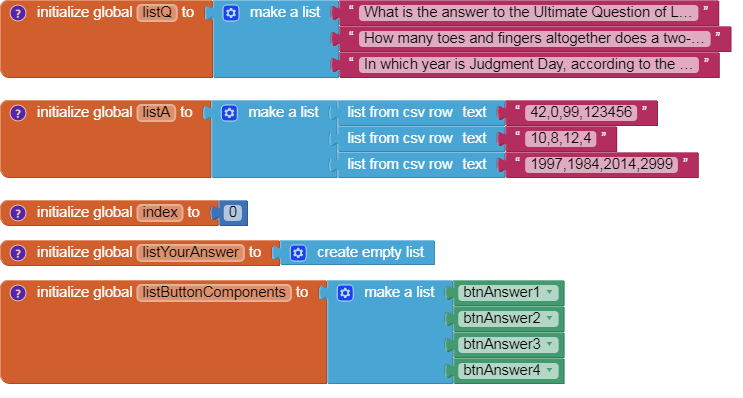
Task: Click the help icon on listButtonComponents block
Action: (x=18, y=293)
